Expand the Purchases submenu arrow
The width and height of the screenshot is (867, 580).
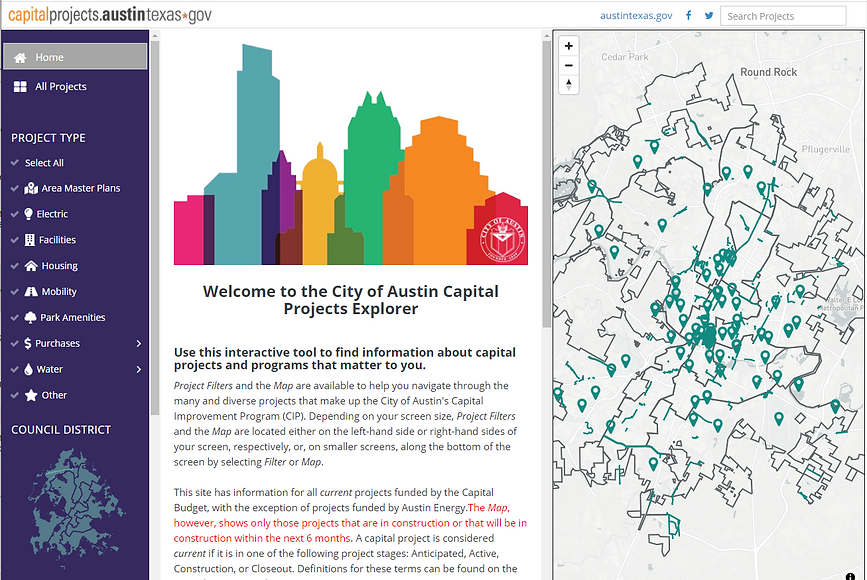[139, 343]
